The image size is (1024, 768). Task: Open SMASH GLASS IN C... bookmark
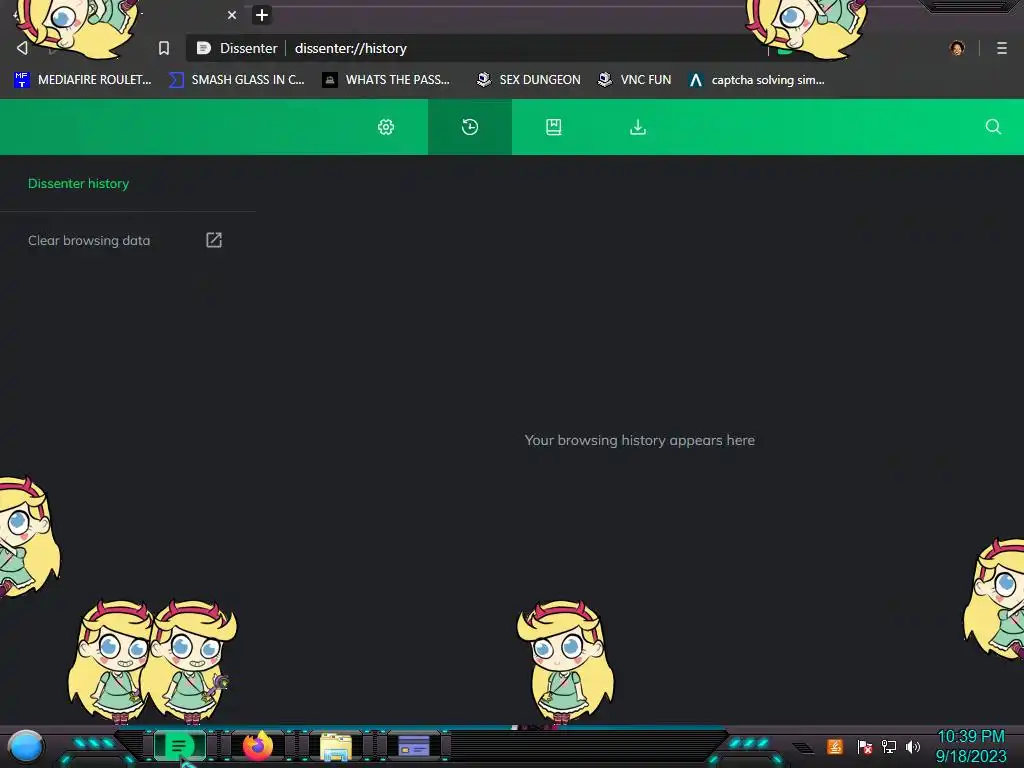click(x=236, y=80)
